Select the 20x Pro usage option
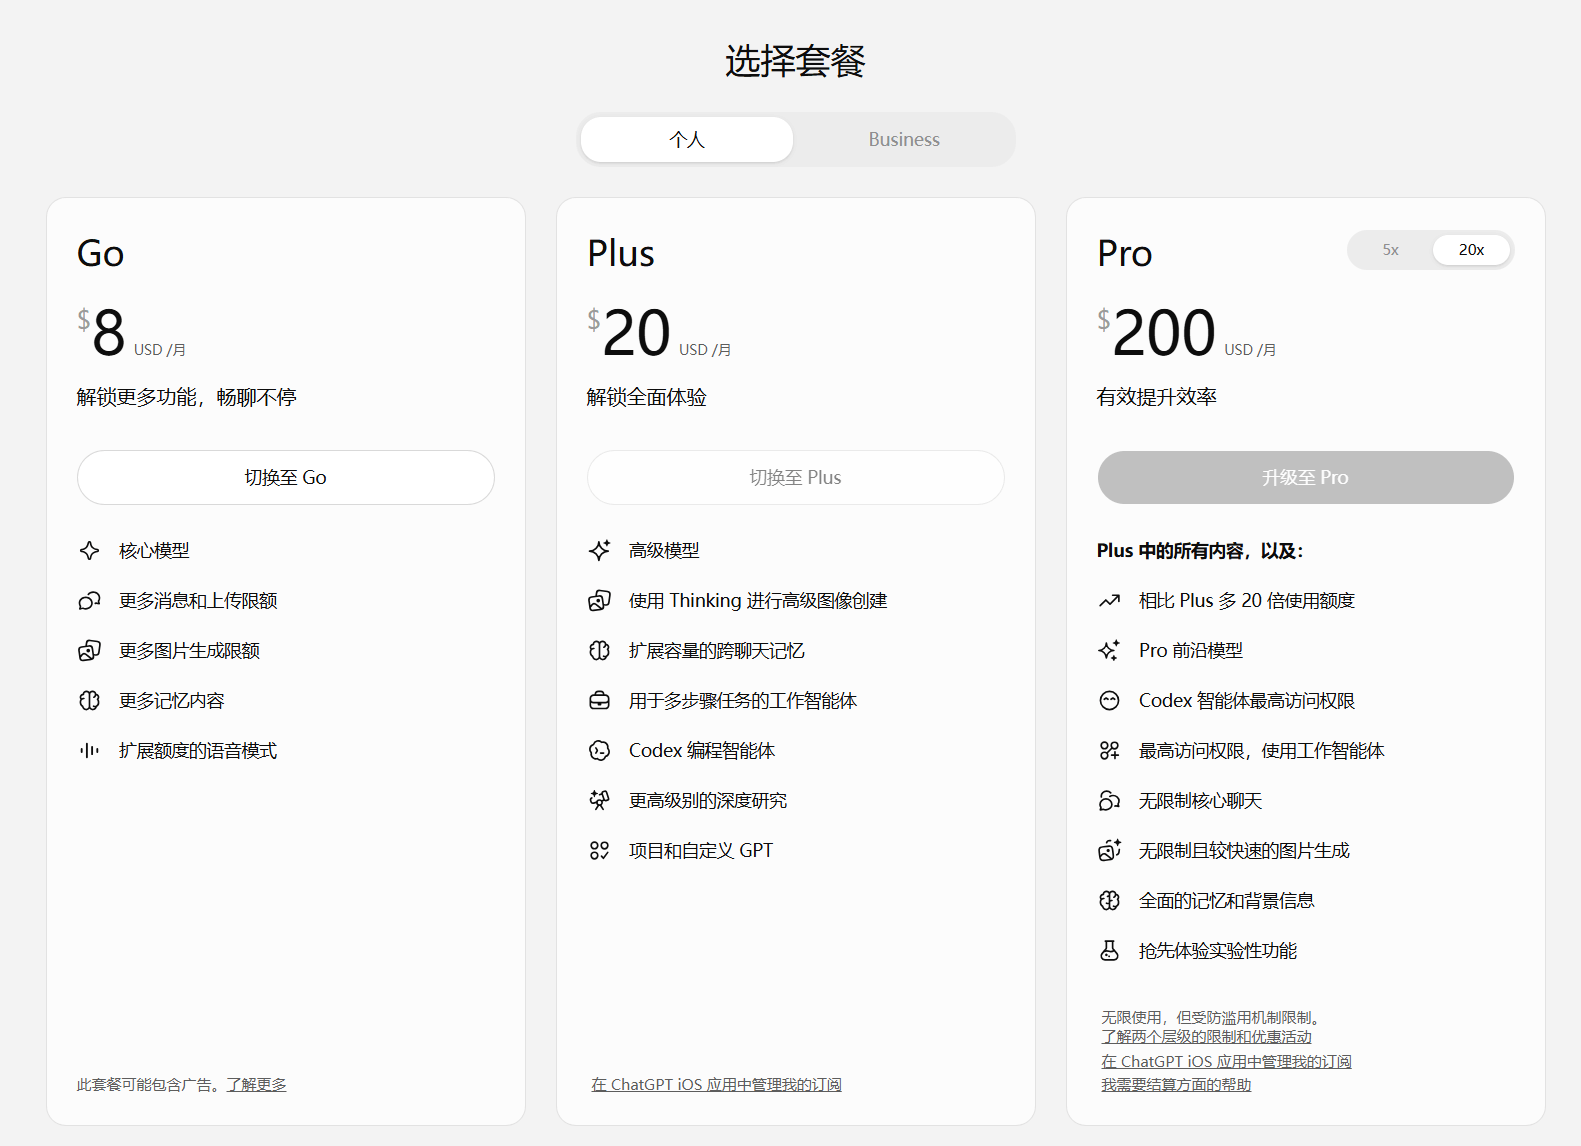 tap(1471, 250)
